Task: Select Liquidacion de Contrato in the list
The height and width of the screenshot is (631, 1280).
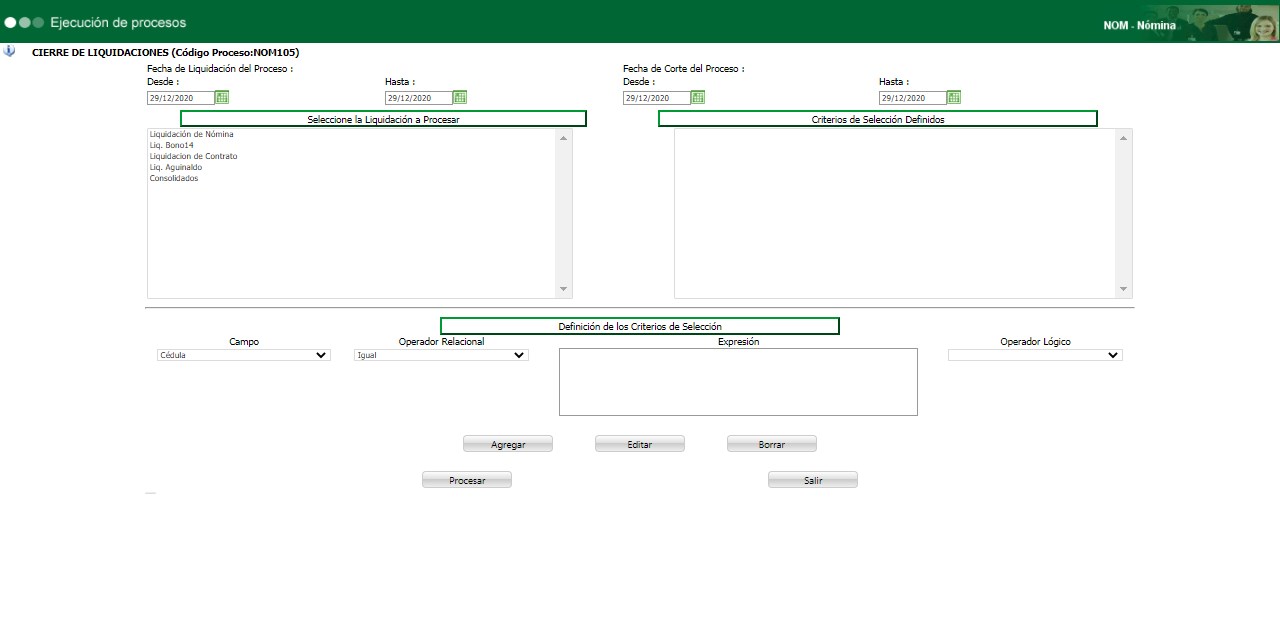Action: click(x=194, y=156)
